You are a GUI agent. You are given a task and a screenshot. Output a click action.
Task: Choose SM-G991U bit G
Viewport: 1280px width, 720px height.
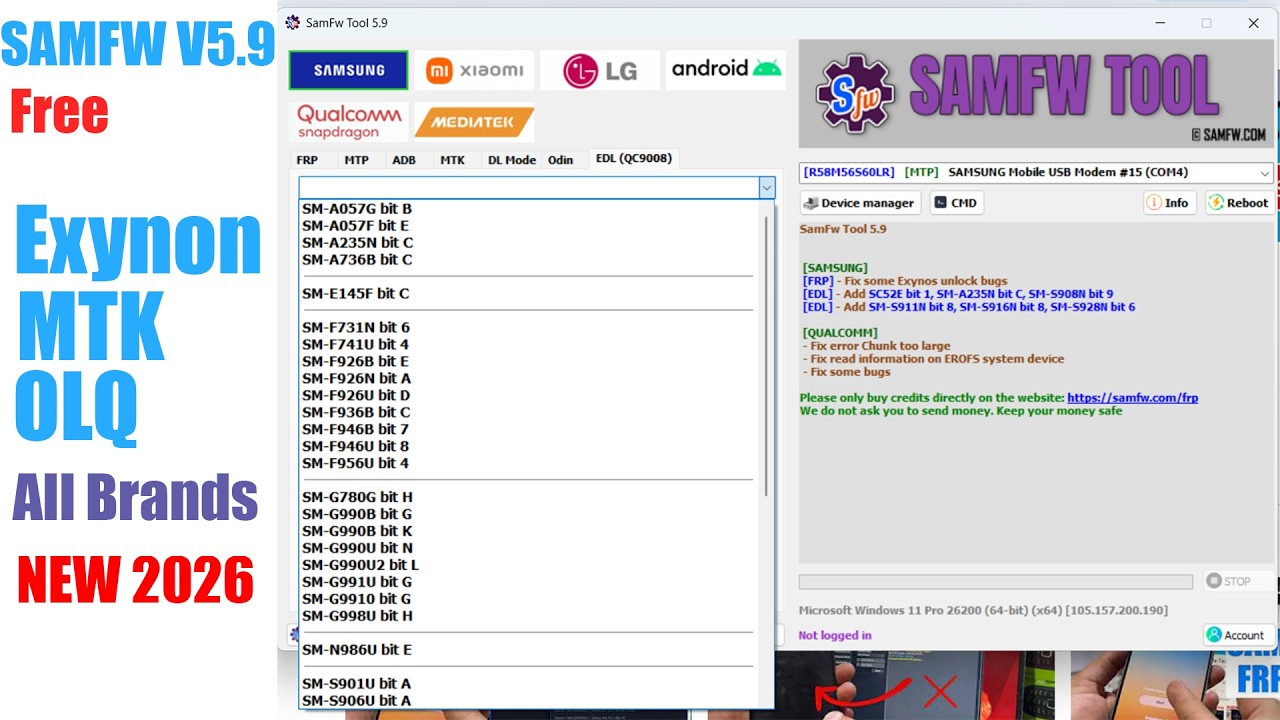pos(357,583)
